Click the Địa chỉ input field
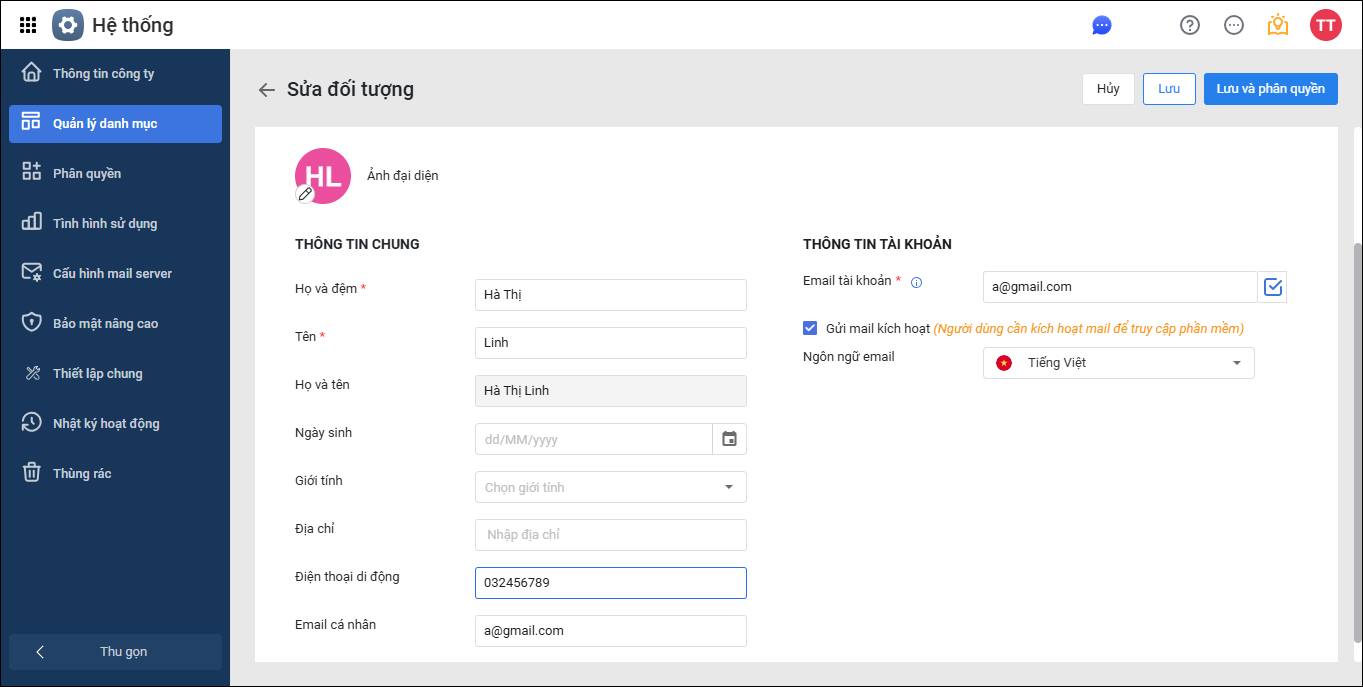 (610, 535)
